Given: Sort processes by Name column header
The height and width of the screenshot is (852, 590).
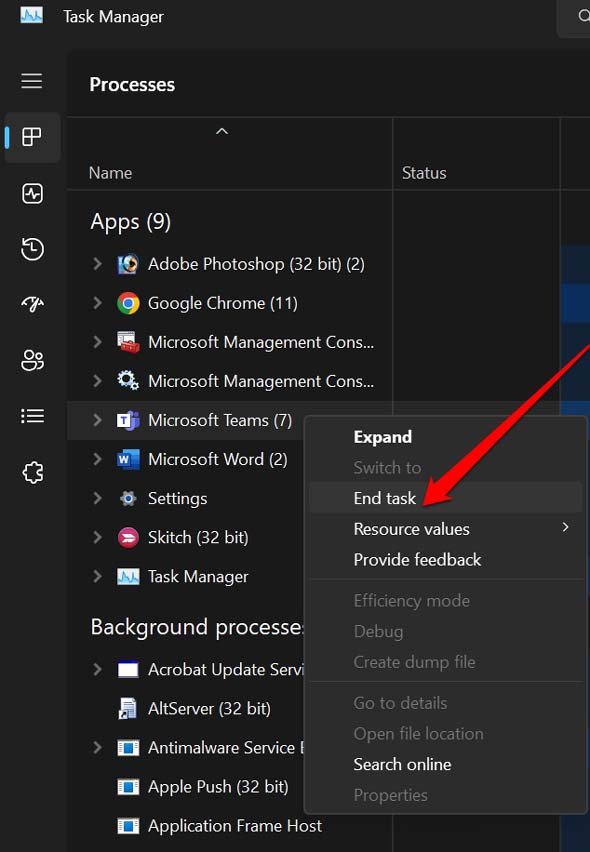Looking at the screenshot, I should point(110,173).
